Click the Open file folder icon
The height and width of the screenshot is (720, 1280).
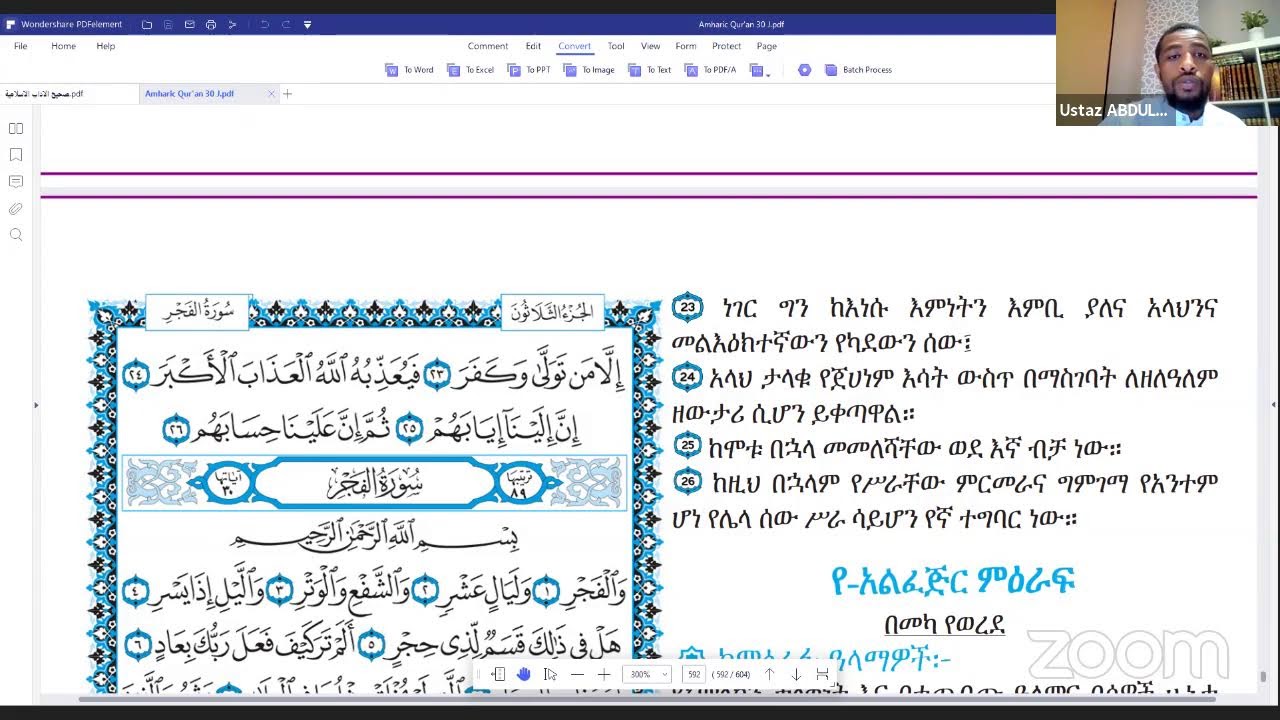coord(147,24)
